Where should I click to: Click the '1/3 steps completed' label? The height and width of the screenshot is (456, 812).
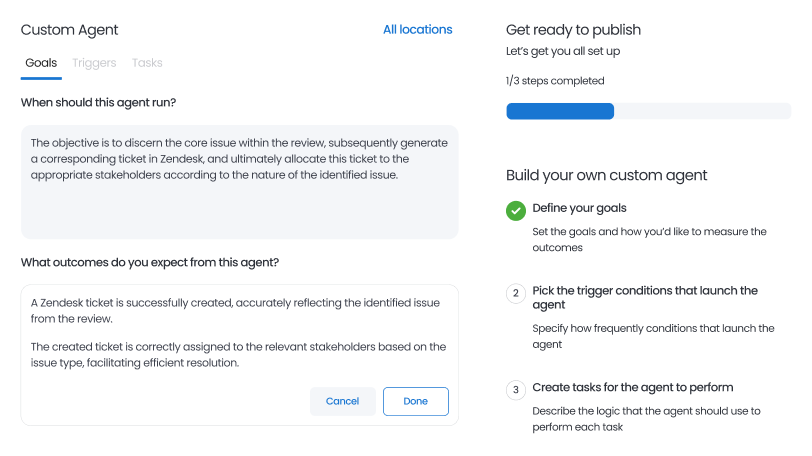555,81
